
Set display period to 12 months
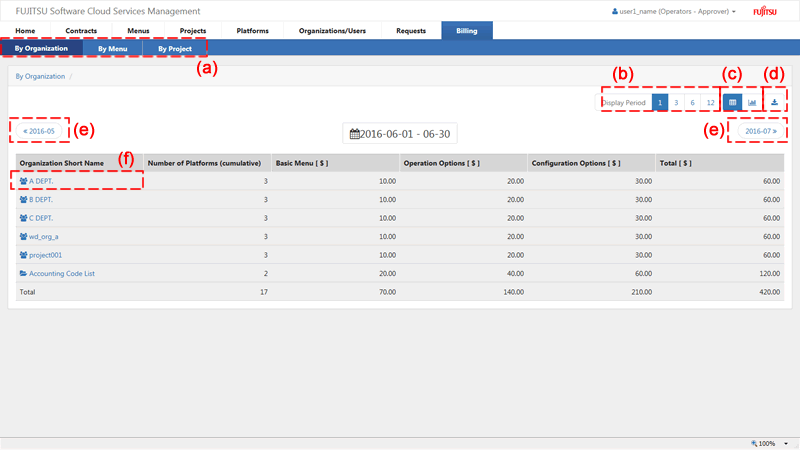click(709, 103)
